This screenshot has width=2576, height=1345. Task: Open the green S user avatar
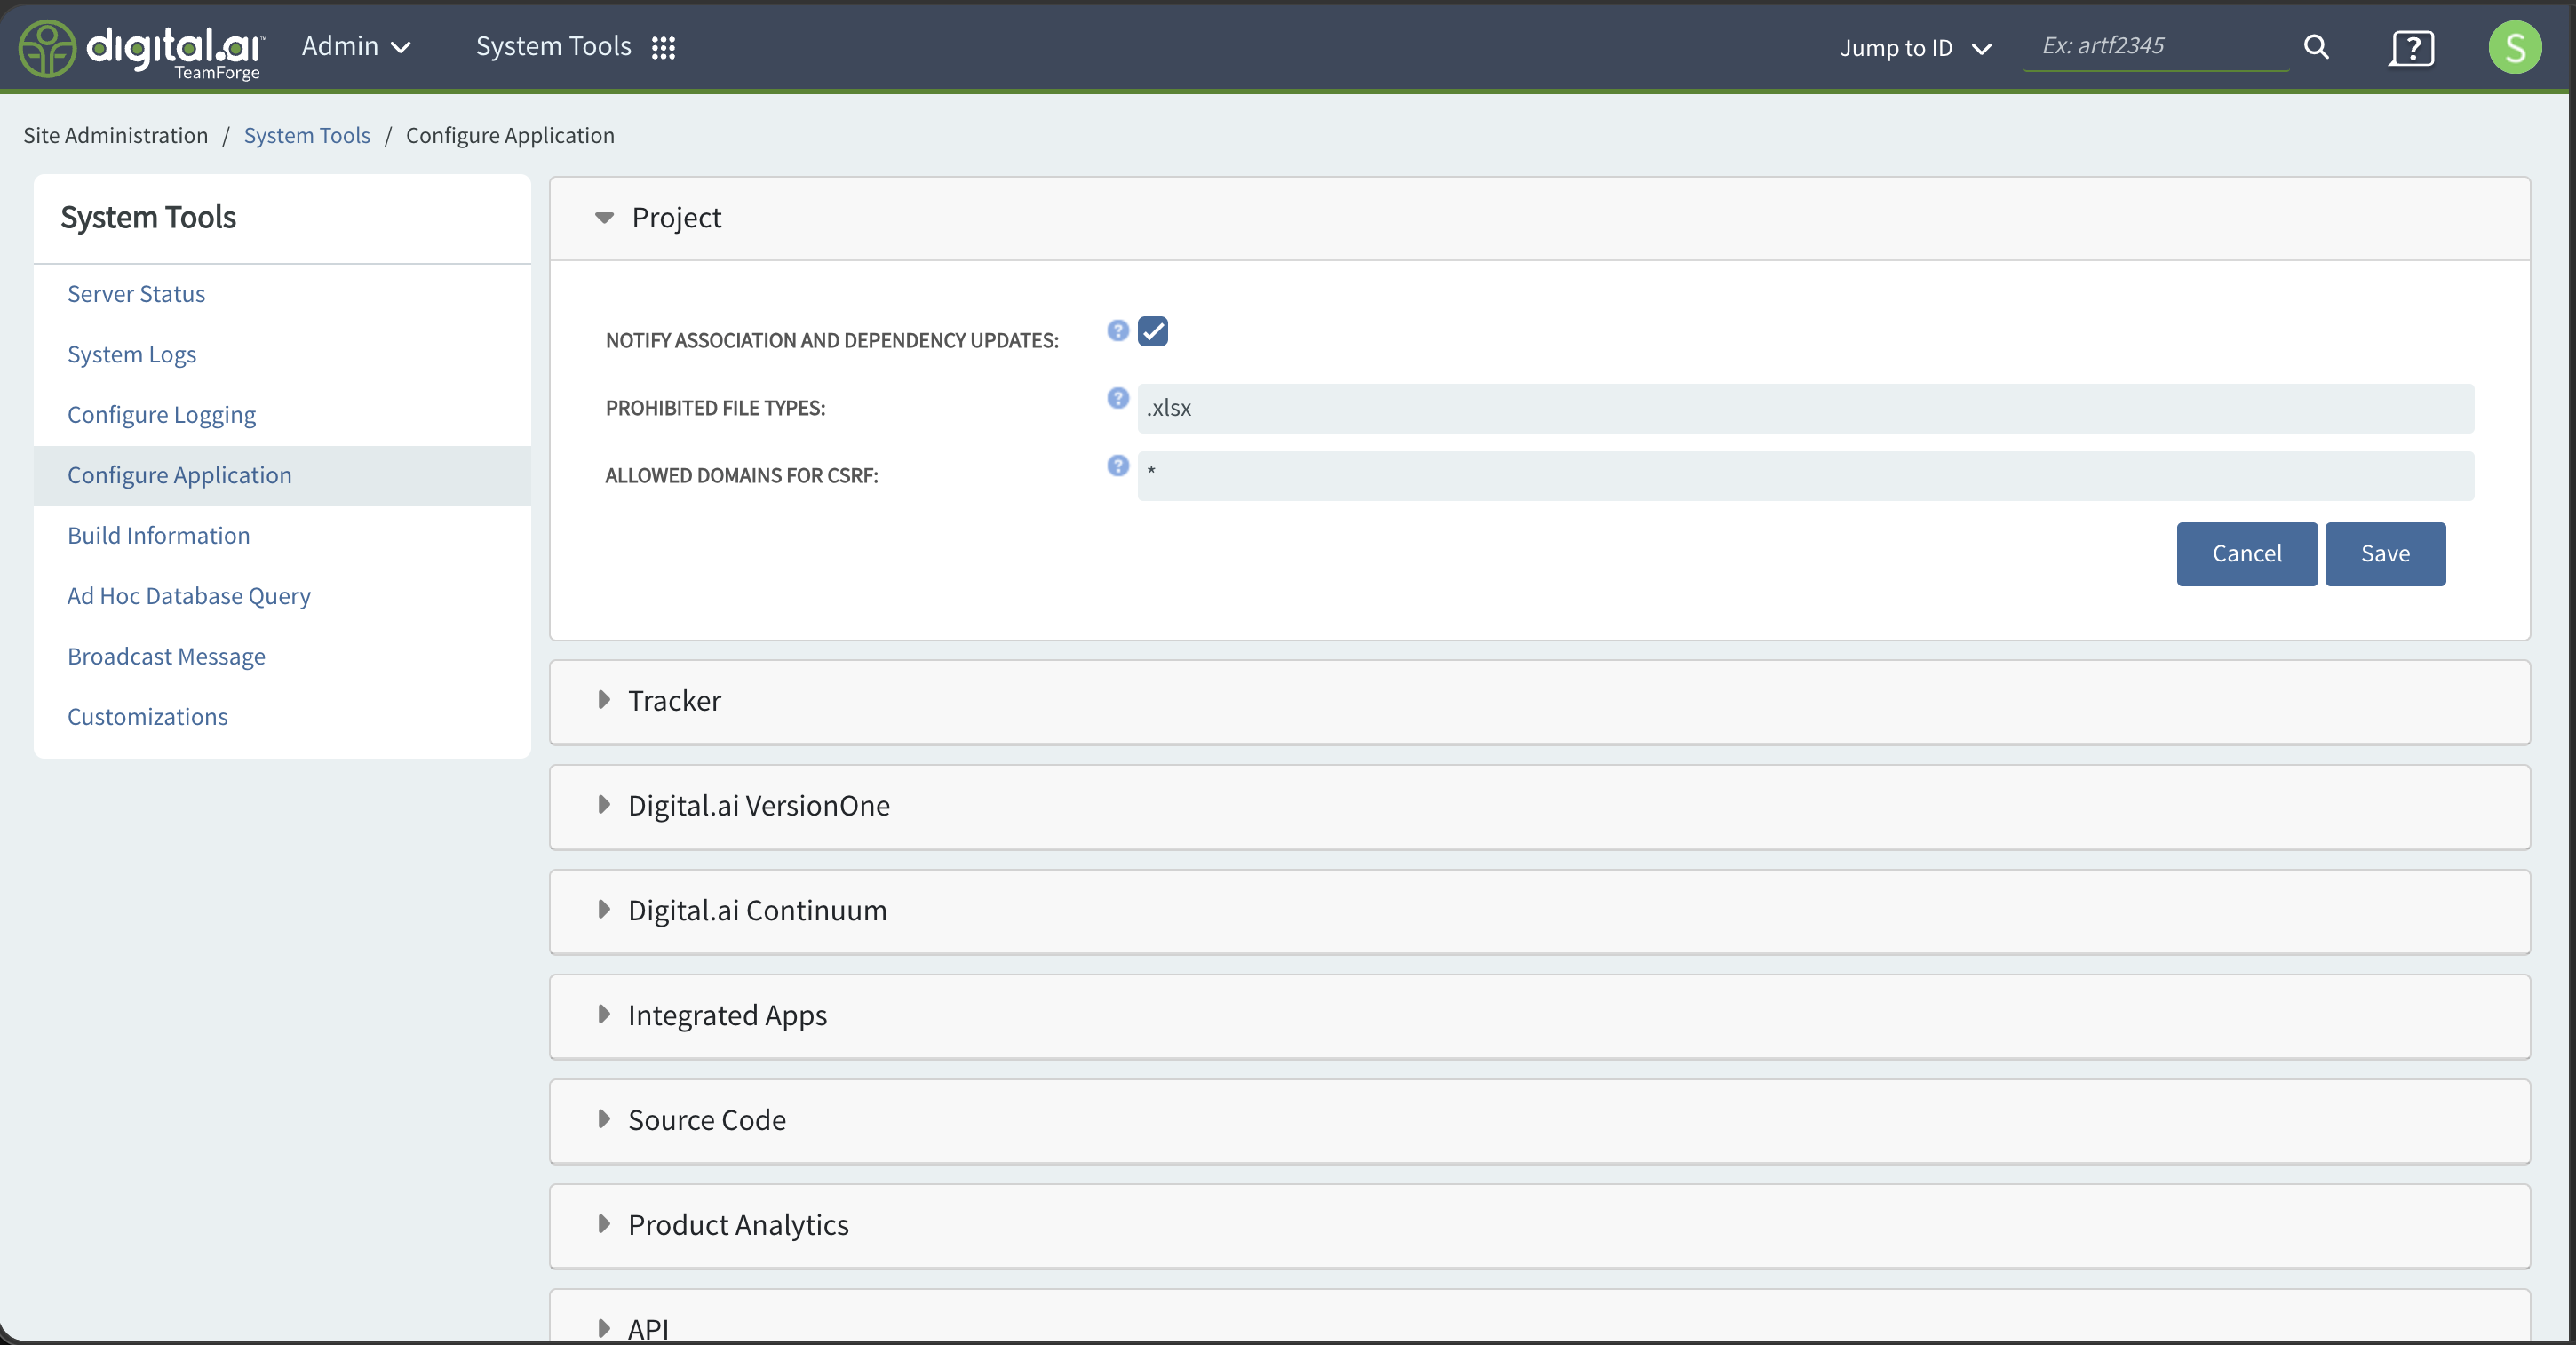(2514, 47)
